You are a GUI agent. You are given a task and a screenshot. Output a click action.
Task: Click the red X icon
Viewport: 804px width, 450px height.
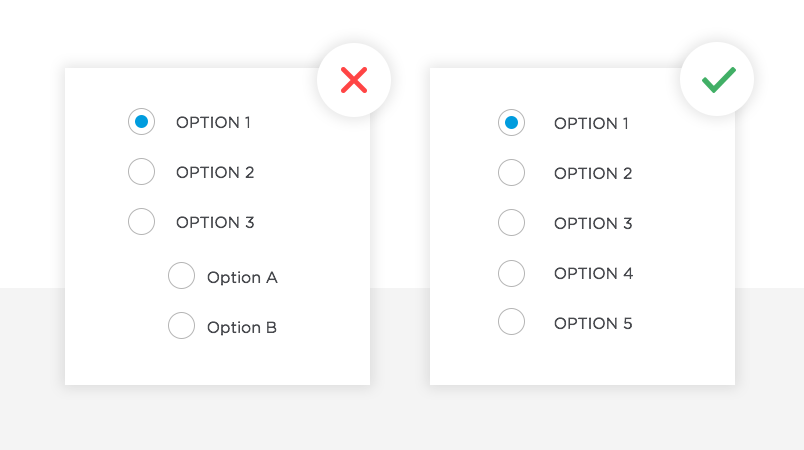tap(354, 80)
